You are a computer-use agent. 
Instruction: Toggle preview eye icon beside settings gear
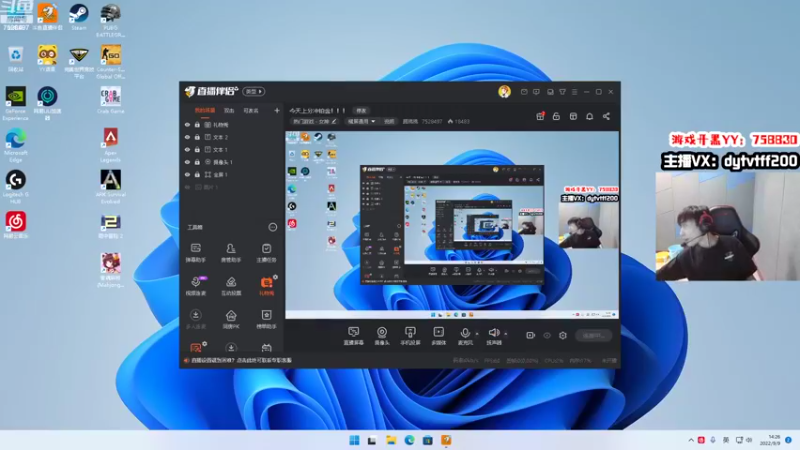547,336
